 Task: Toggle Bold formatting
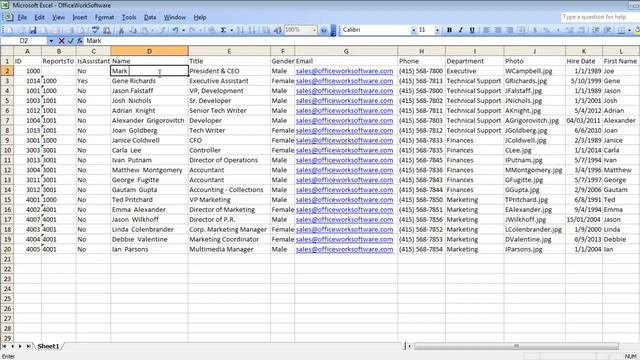pos(449,30)
